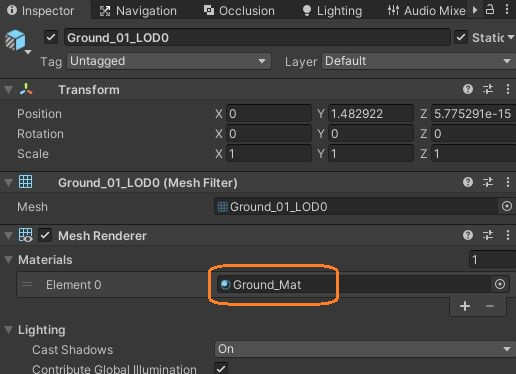Open the Inspector tab kebab menu
The width and height of the screenshot is (516, 374).
coord(507,10)
